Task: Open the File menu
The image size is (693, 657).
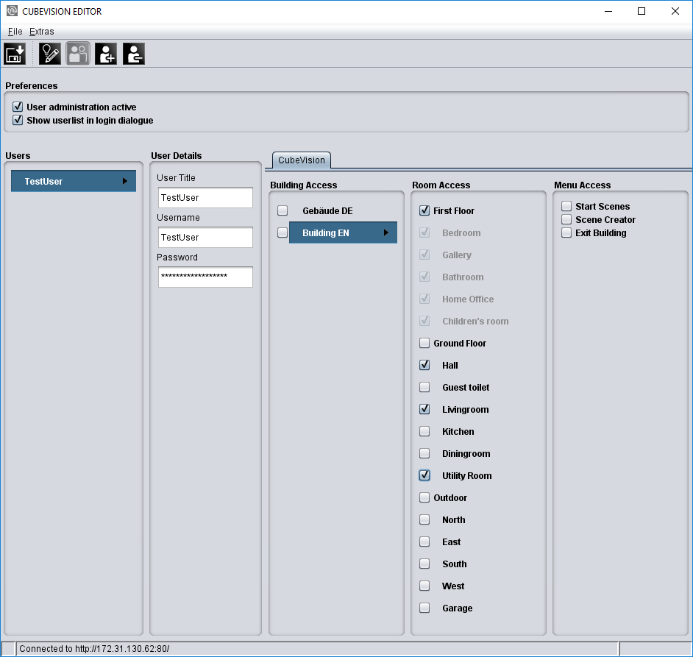Action: click(15, 31)
